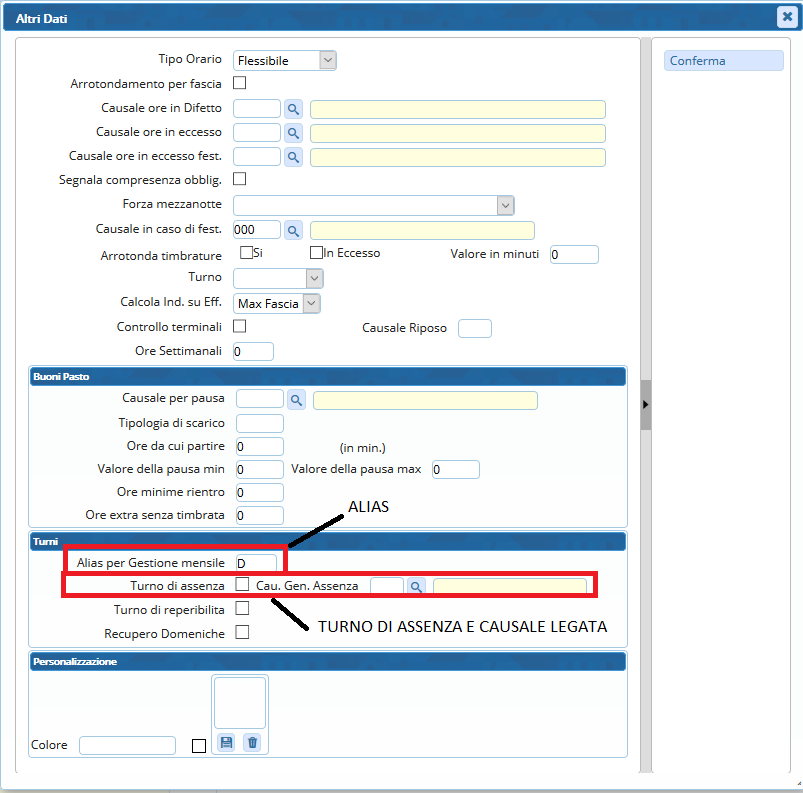Screen dimensions: 803x793
Task: Check the Recupero Domeniche option
Action: pos(242,632)
